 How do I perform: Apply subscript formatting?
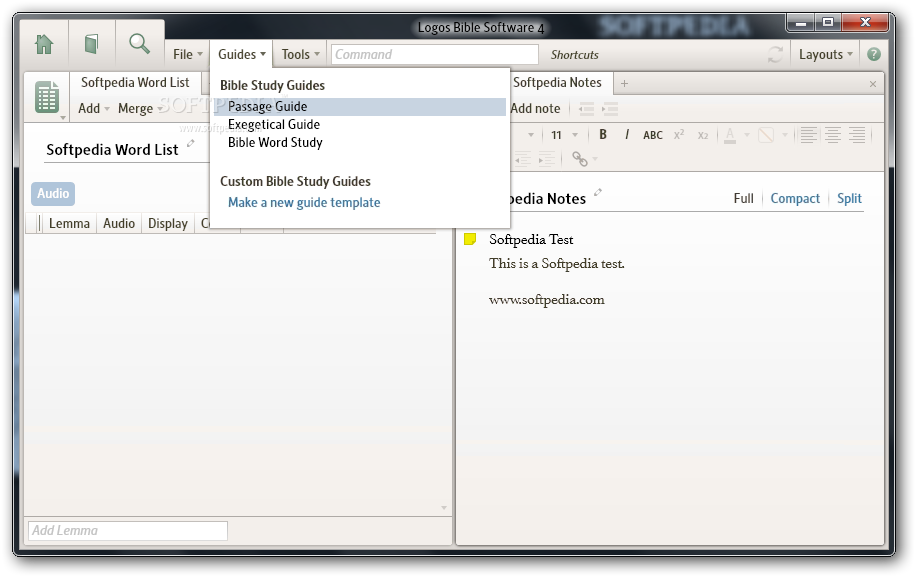(x=703, y=135)
